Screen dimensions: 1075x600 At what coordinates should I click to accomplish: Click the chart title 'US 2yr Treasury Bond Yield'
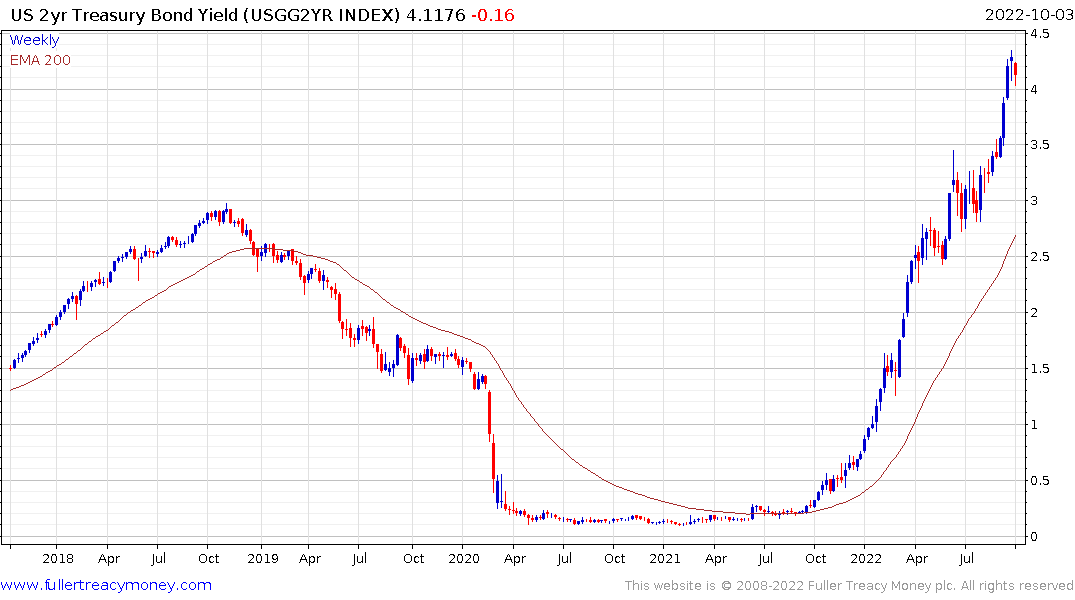coord(124,15)
